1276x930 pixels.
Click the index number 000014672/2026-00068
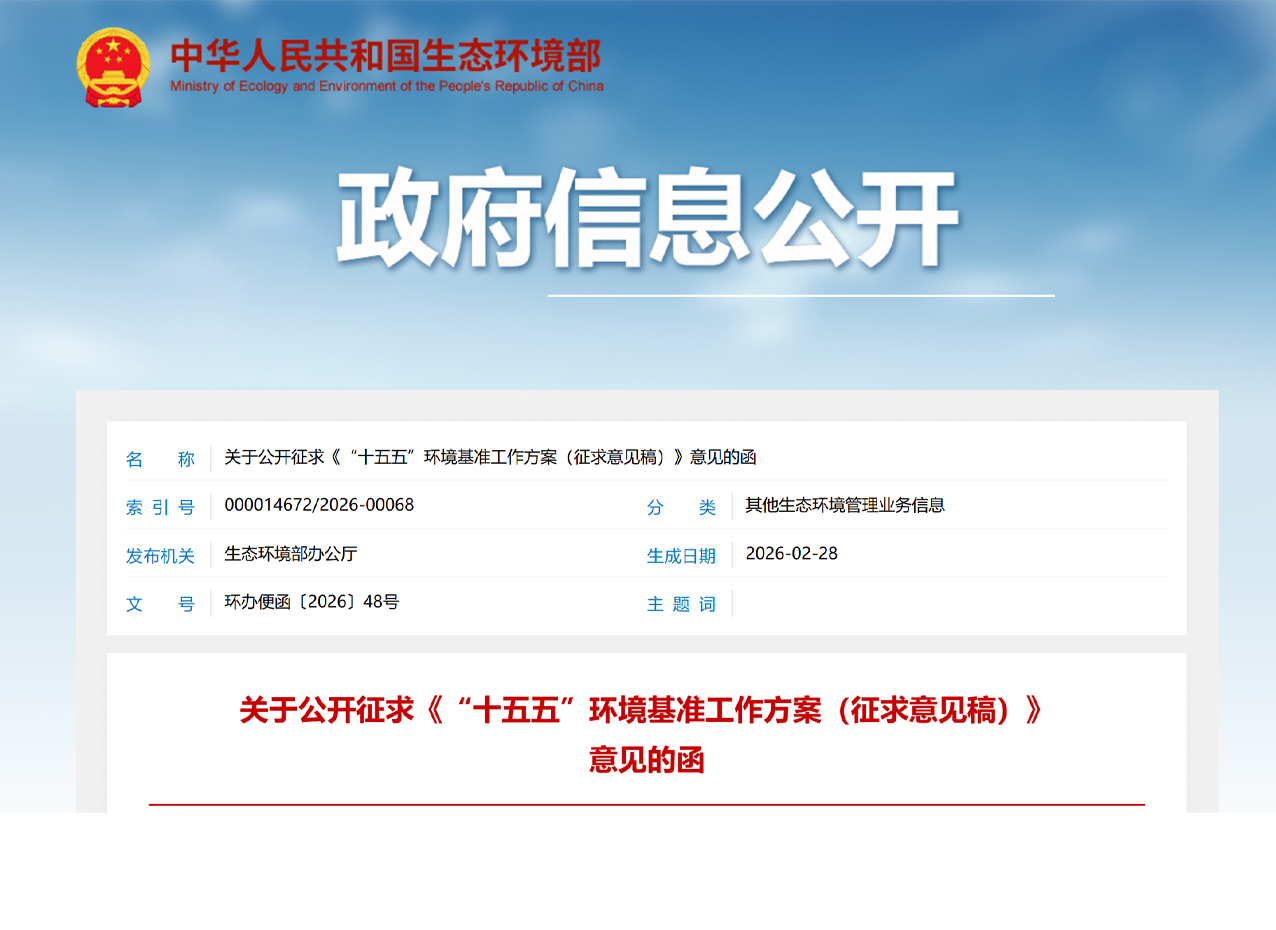319,505
